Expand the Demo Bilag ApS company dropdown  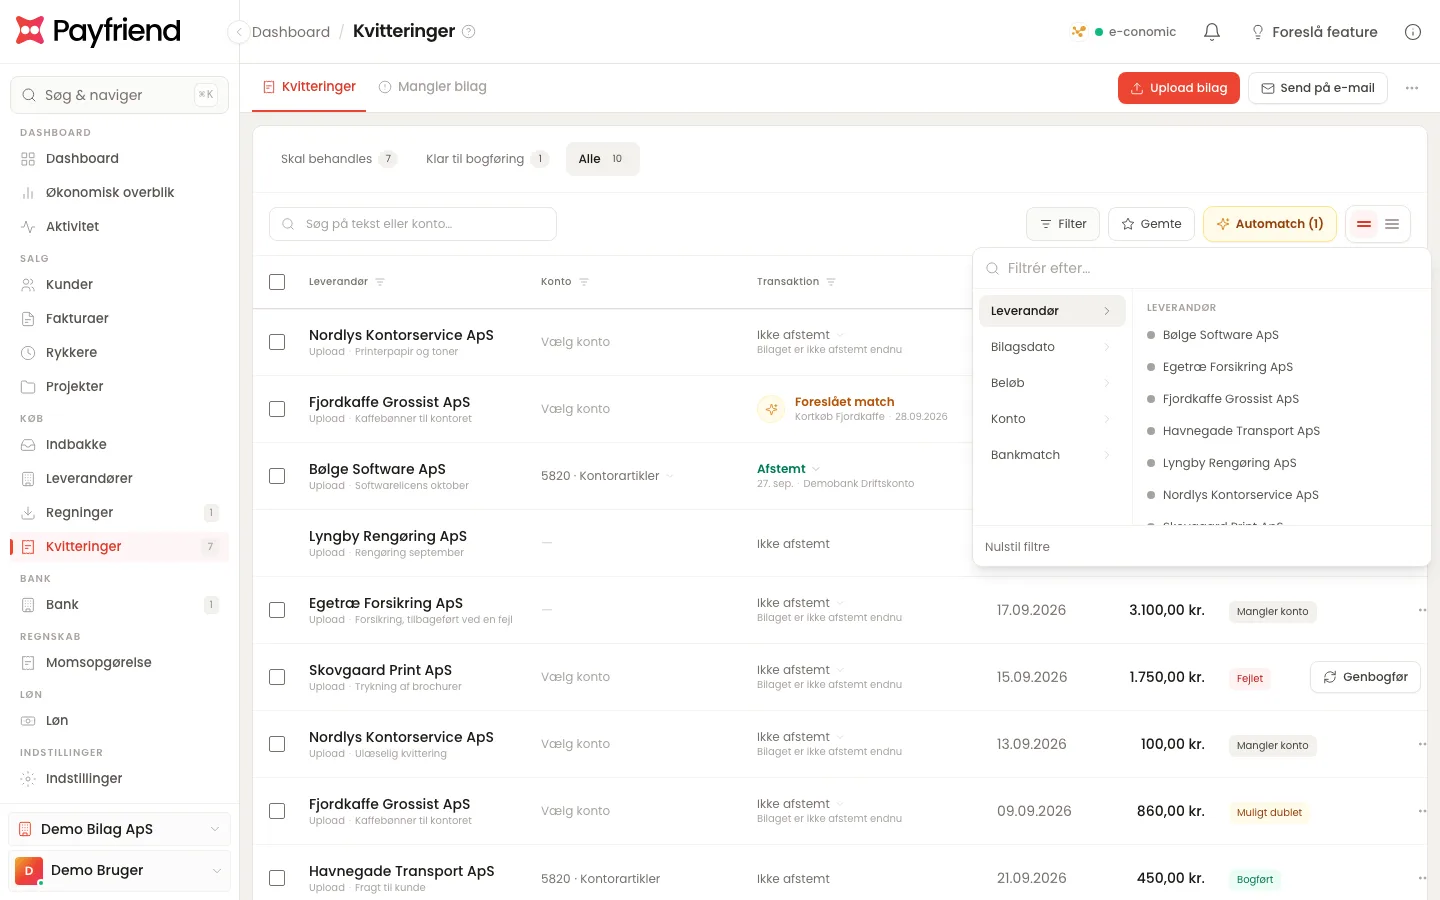pyautogui.click(x=120, y=829)
